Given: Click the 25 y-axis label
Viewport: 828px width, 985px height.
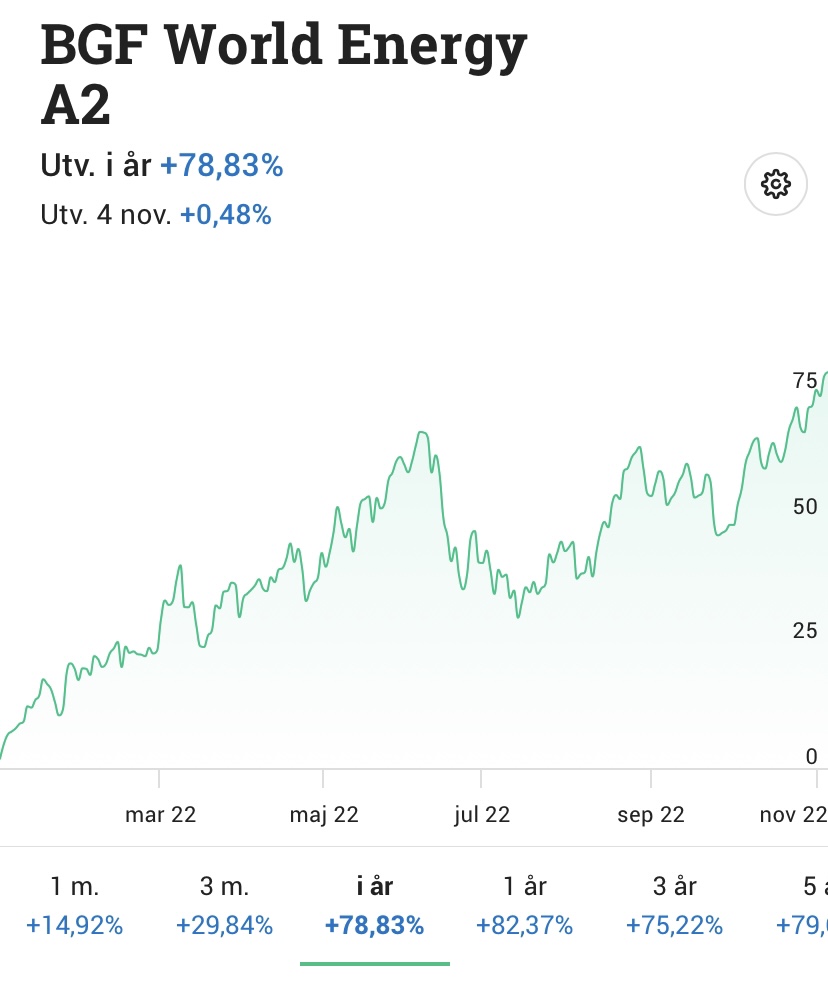Looking at the screenshot, I should click(x=805, y=631).
